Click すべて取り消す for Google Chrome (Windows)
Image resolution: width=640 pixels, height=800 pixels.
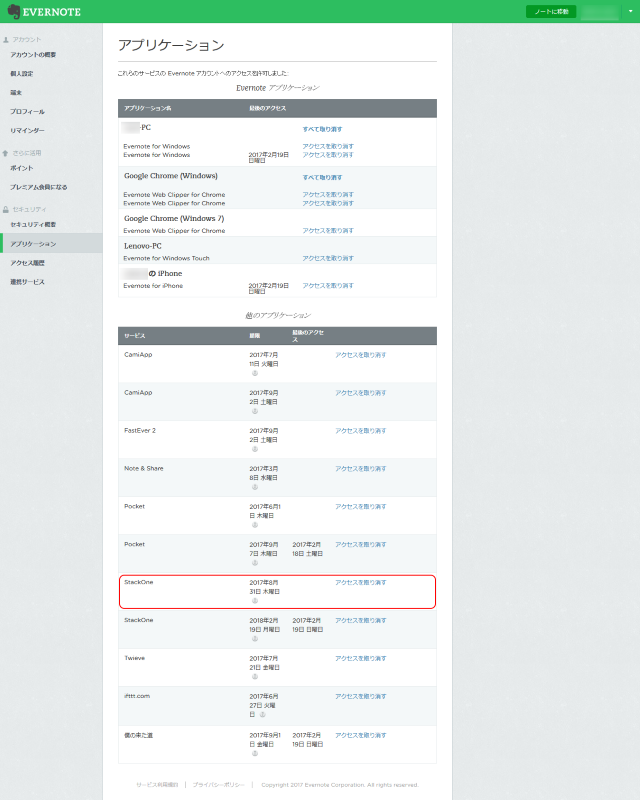[x=322, y=178]
